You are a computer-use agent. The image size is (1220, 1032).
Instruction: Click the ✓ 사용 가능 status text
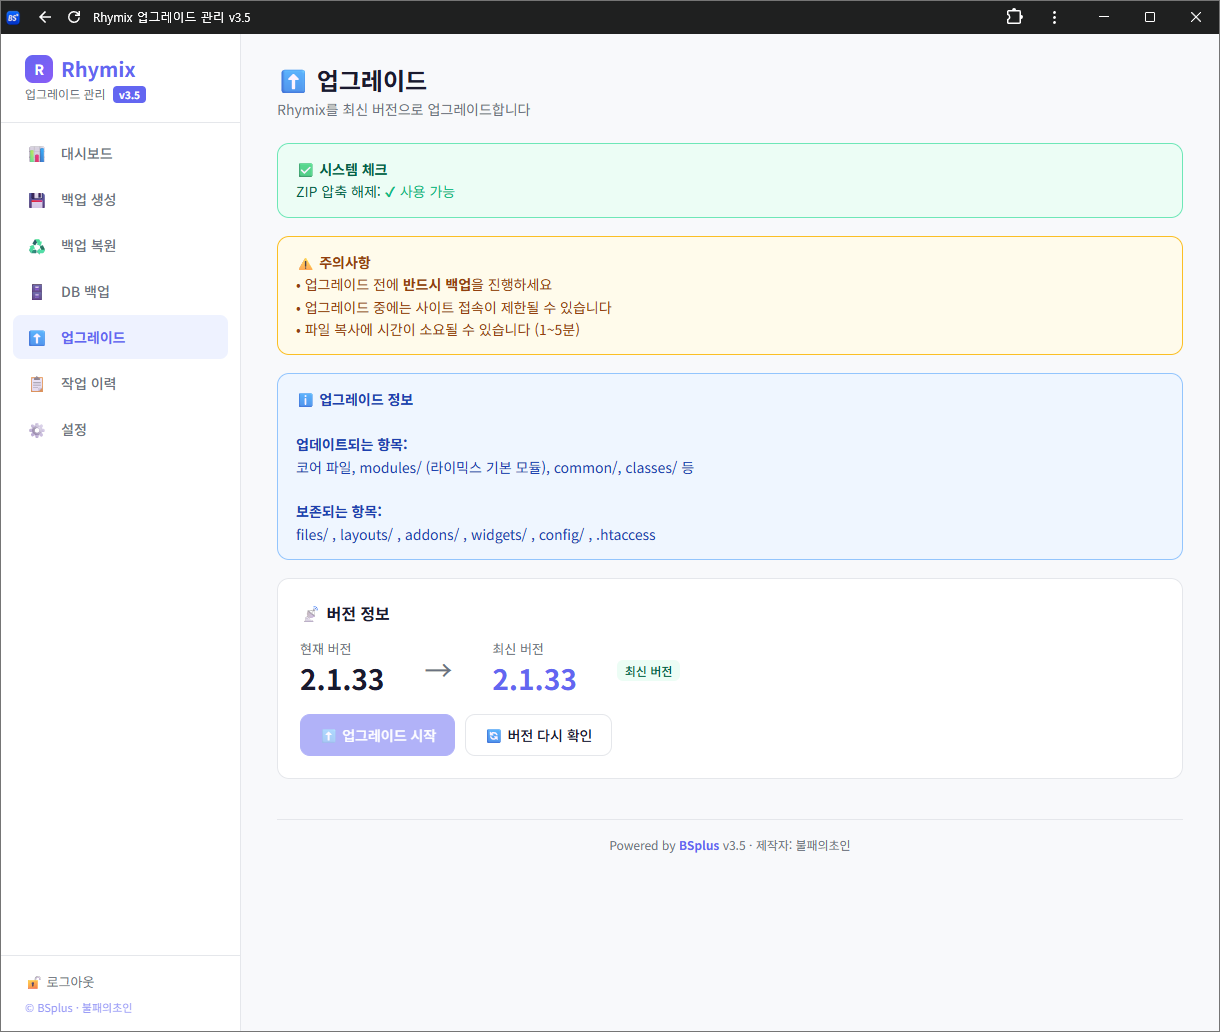(420, 192)
